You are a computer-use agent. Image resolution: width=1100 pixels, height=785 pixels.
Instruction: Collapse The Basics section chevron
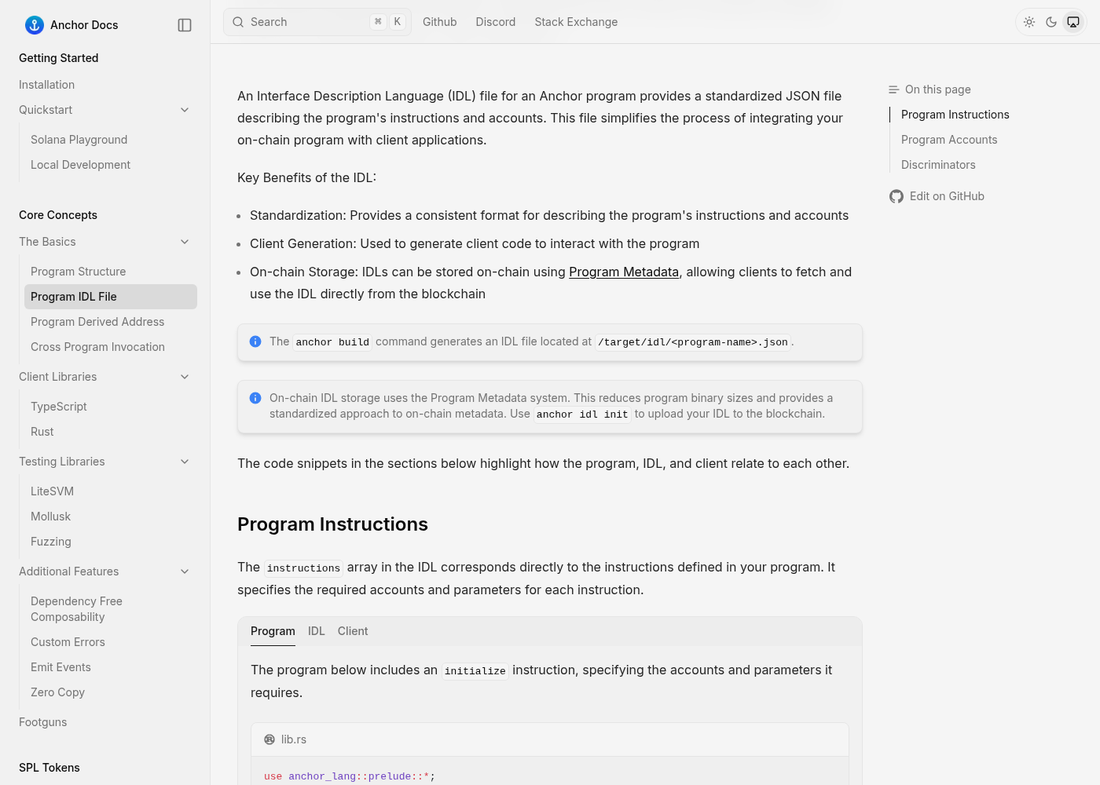(x=185, y=241)
